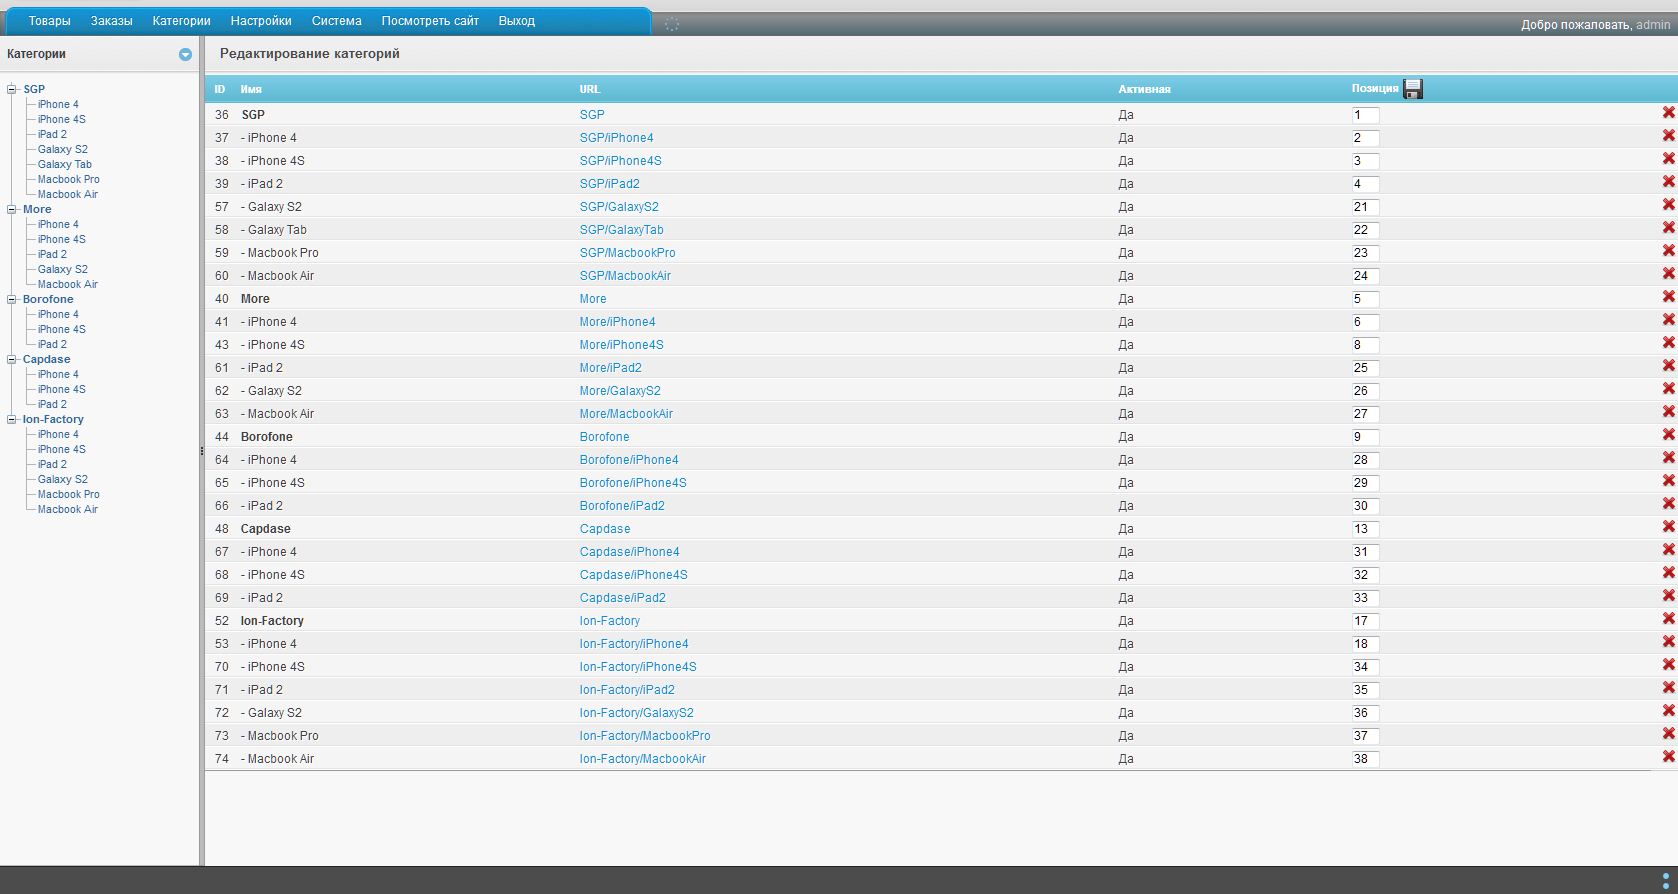
Task: Edit position field of Ion-Factory/iPad2 row
Action: pos(1365,690)
